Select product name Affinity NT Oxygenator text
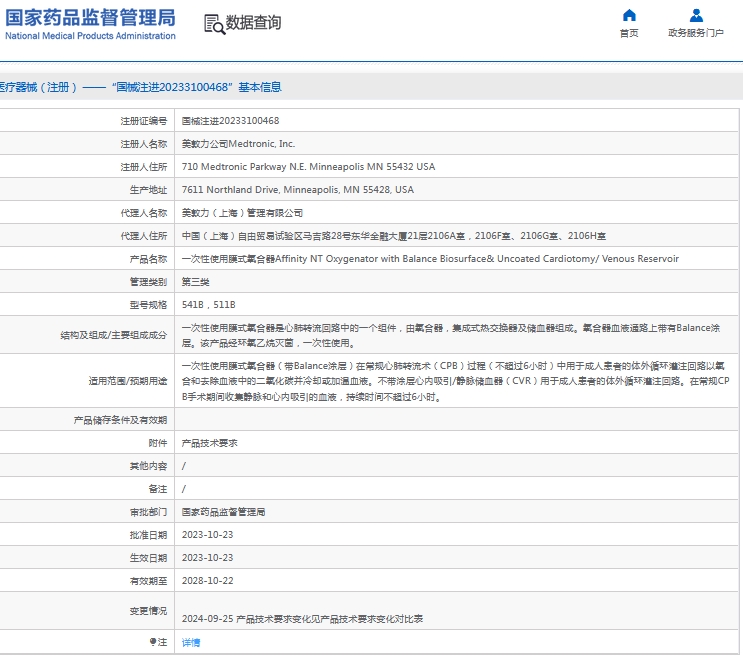This screenshot has height=658, width=743. [430, 259]
